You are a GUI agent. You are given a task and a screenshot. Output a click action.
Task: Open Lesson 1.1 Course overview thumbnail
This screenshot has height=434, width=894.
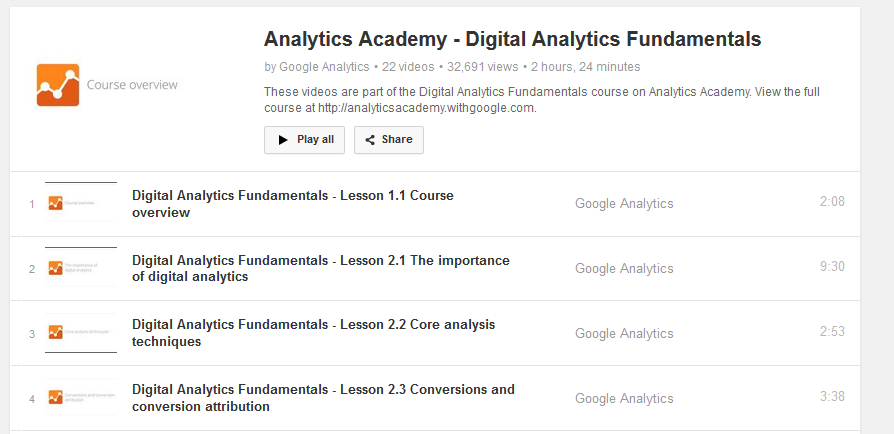81,203
